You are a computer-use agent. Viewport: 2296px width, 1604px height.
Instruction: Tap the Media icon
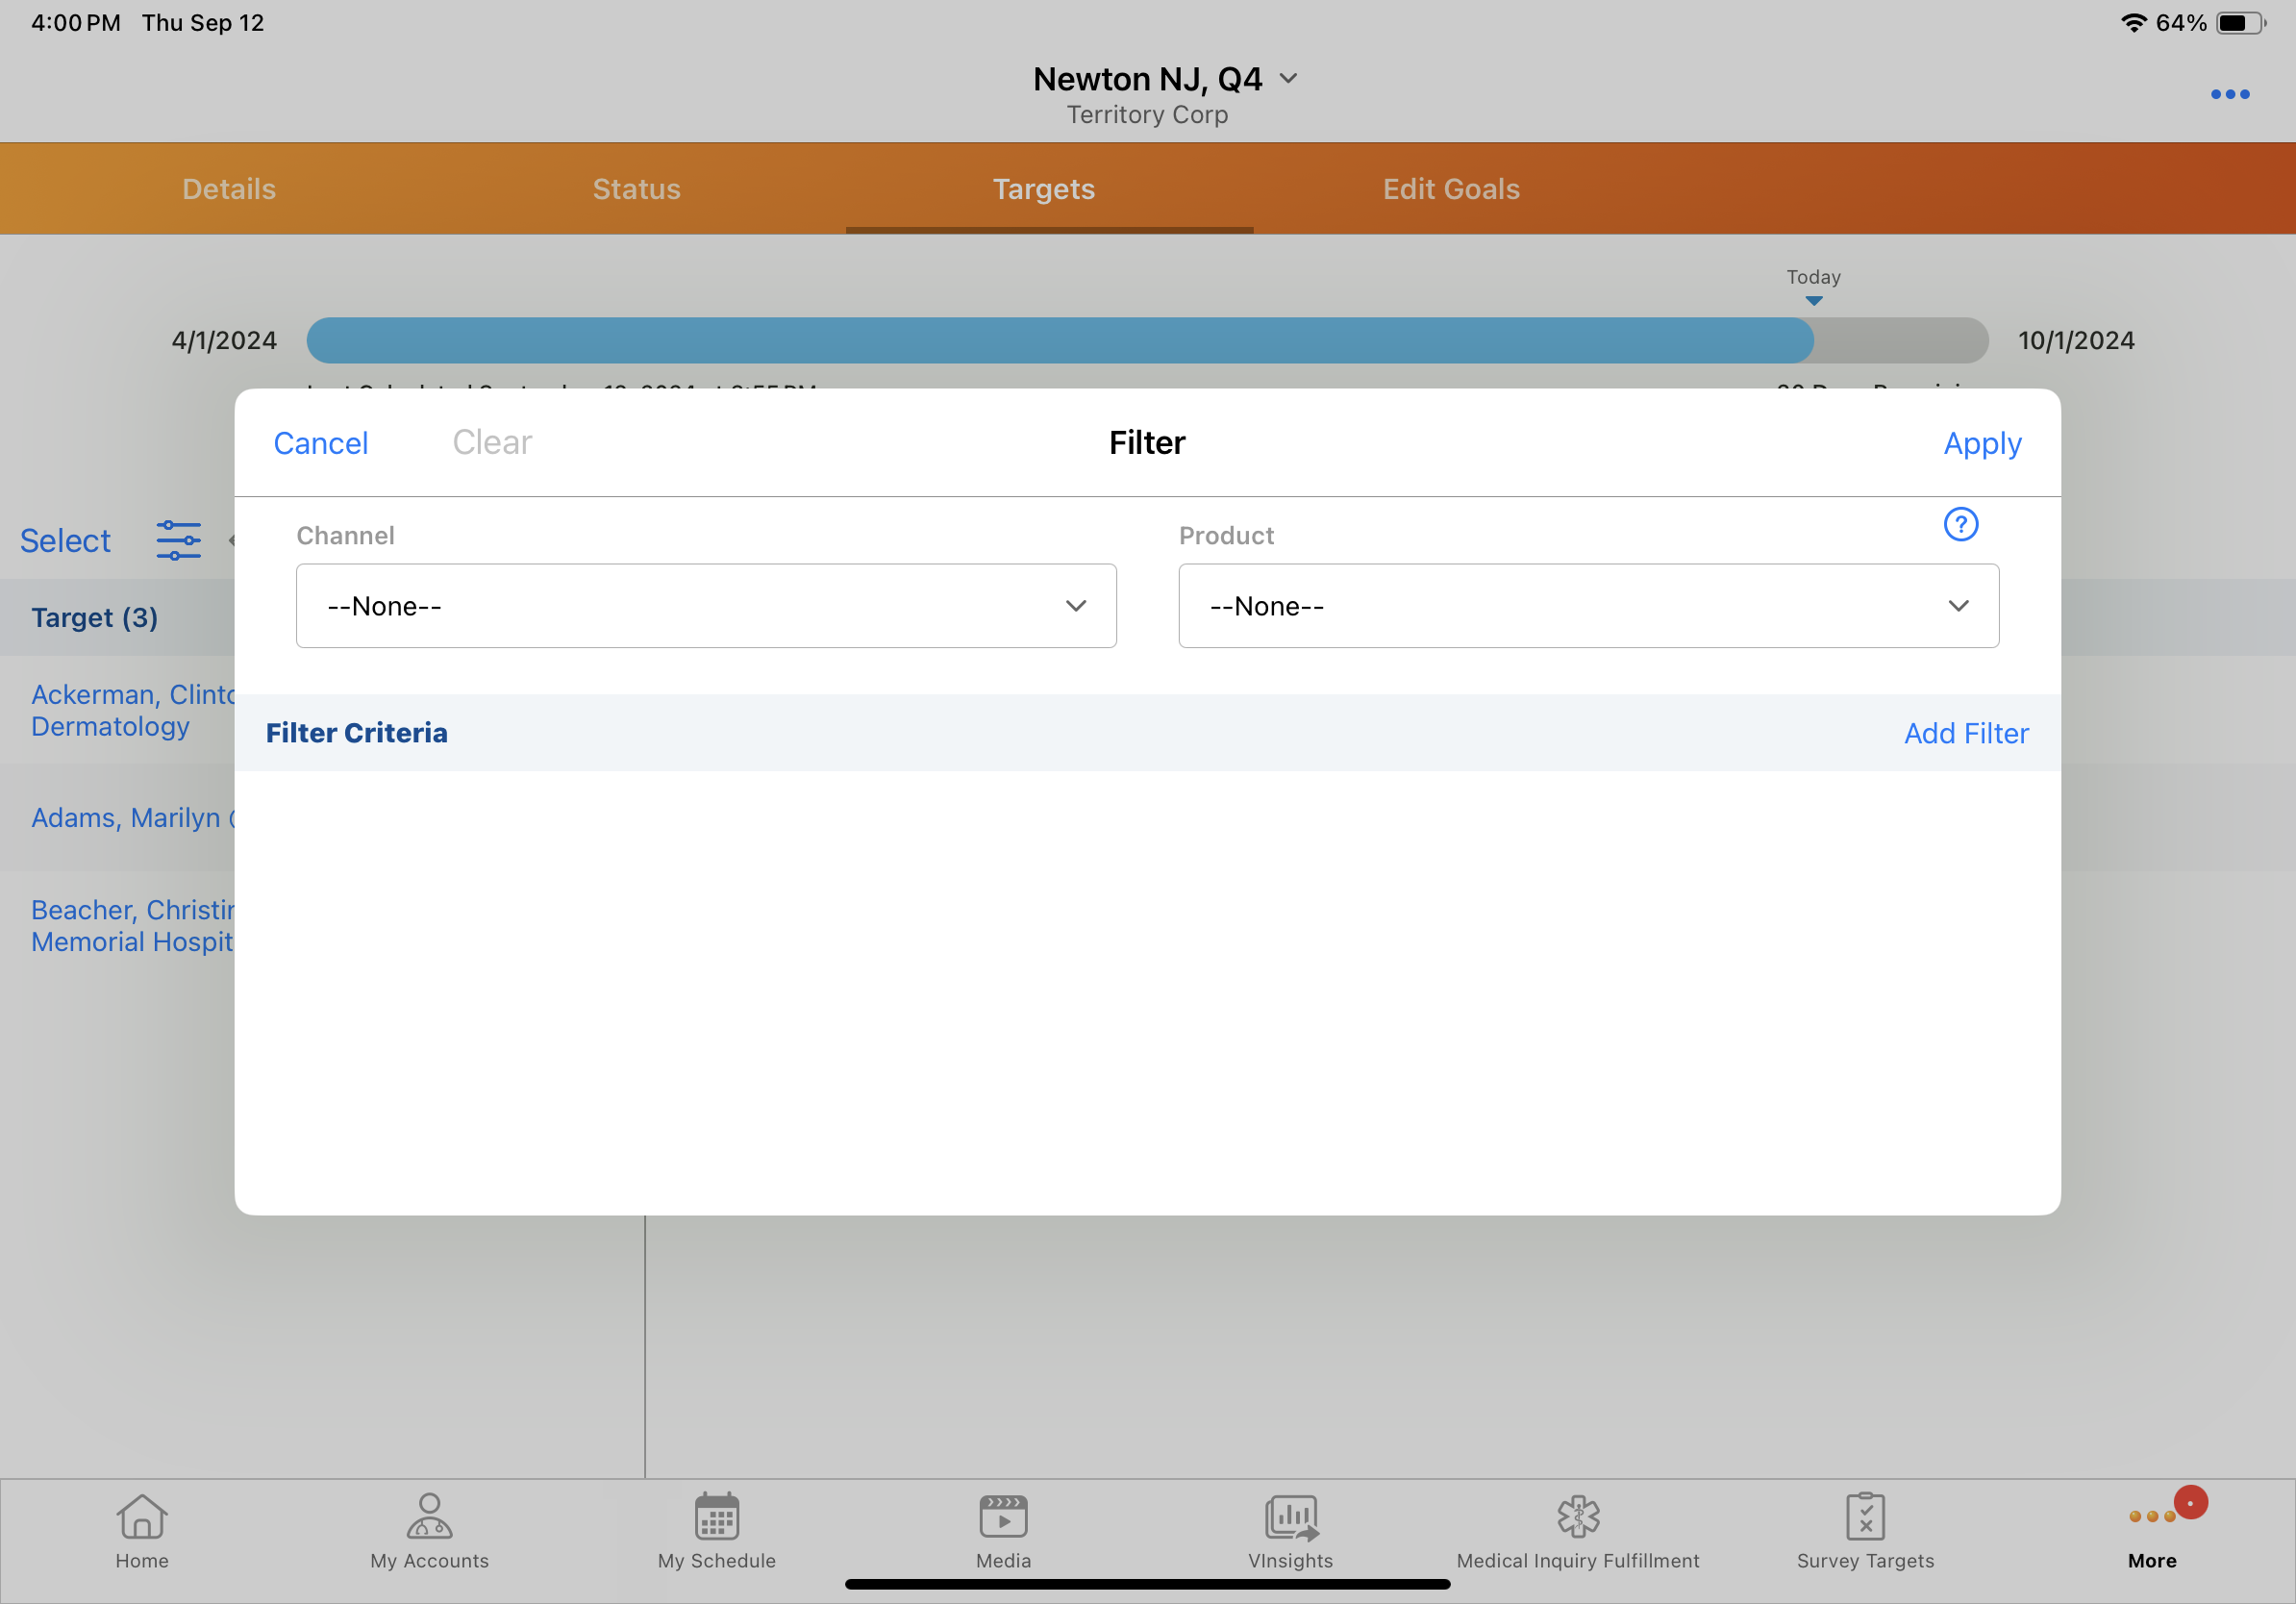pos(1003,1517)
